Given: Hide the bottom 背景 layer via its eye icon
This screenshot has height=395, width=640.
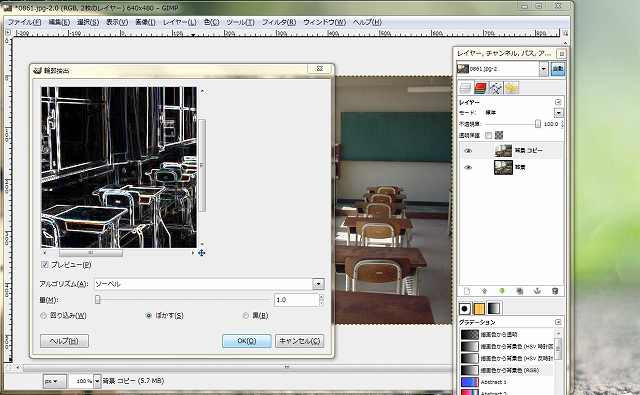Looking at the screenshot, I should tap(468, 167).
